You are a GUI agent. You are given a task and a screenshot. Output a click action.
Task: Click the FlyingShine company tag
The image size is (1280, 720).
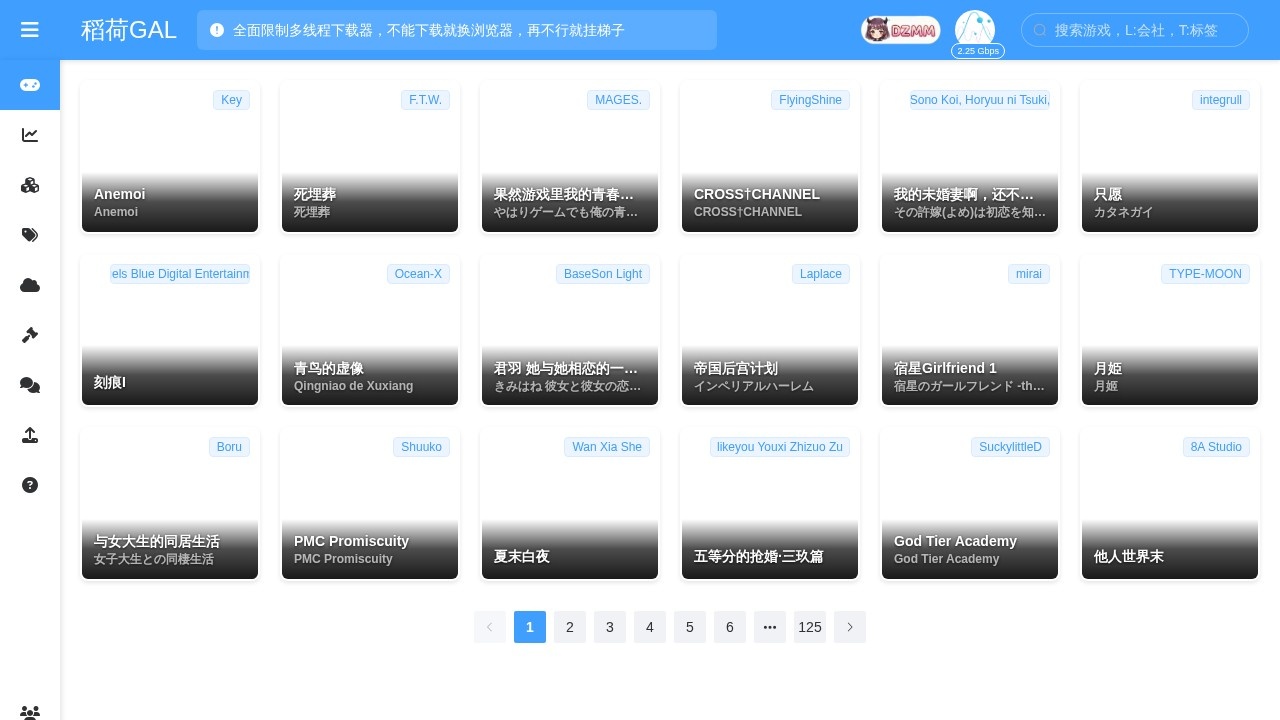[810, 100]
